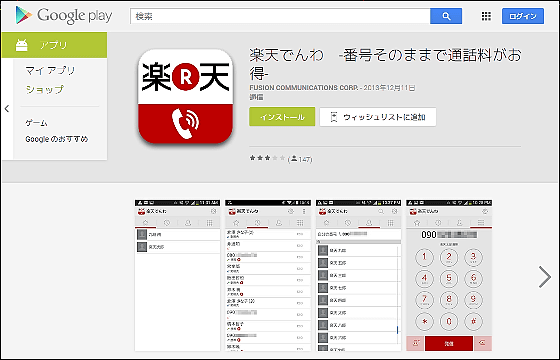
Task: Open FUSION COMMUNICATIONS CORP. developer link
Action: point(304,88)
